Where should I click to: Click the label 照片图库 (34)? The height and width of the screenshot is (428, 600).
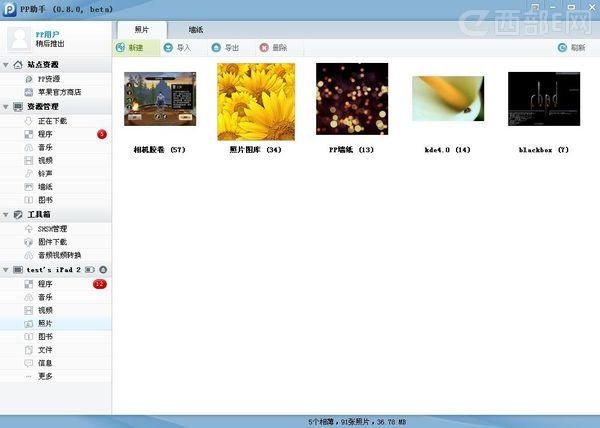[256, 150]
